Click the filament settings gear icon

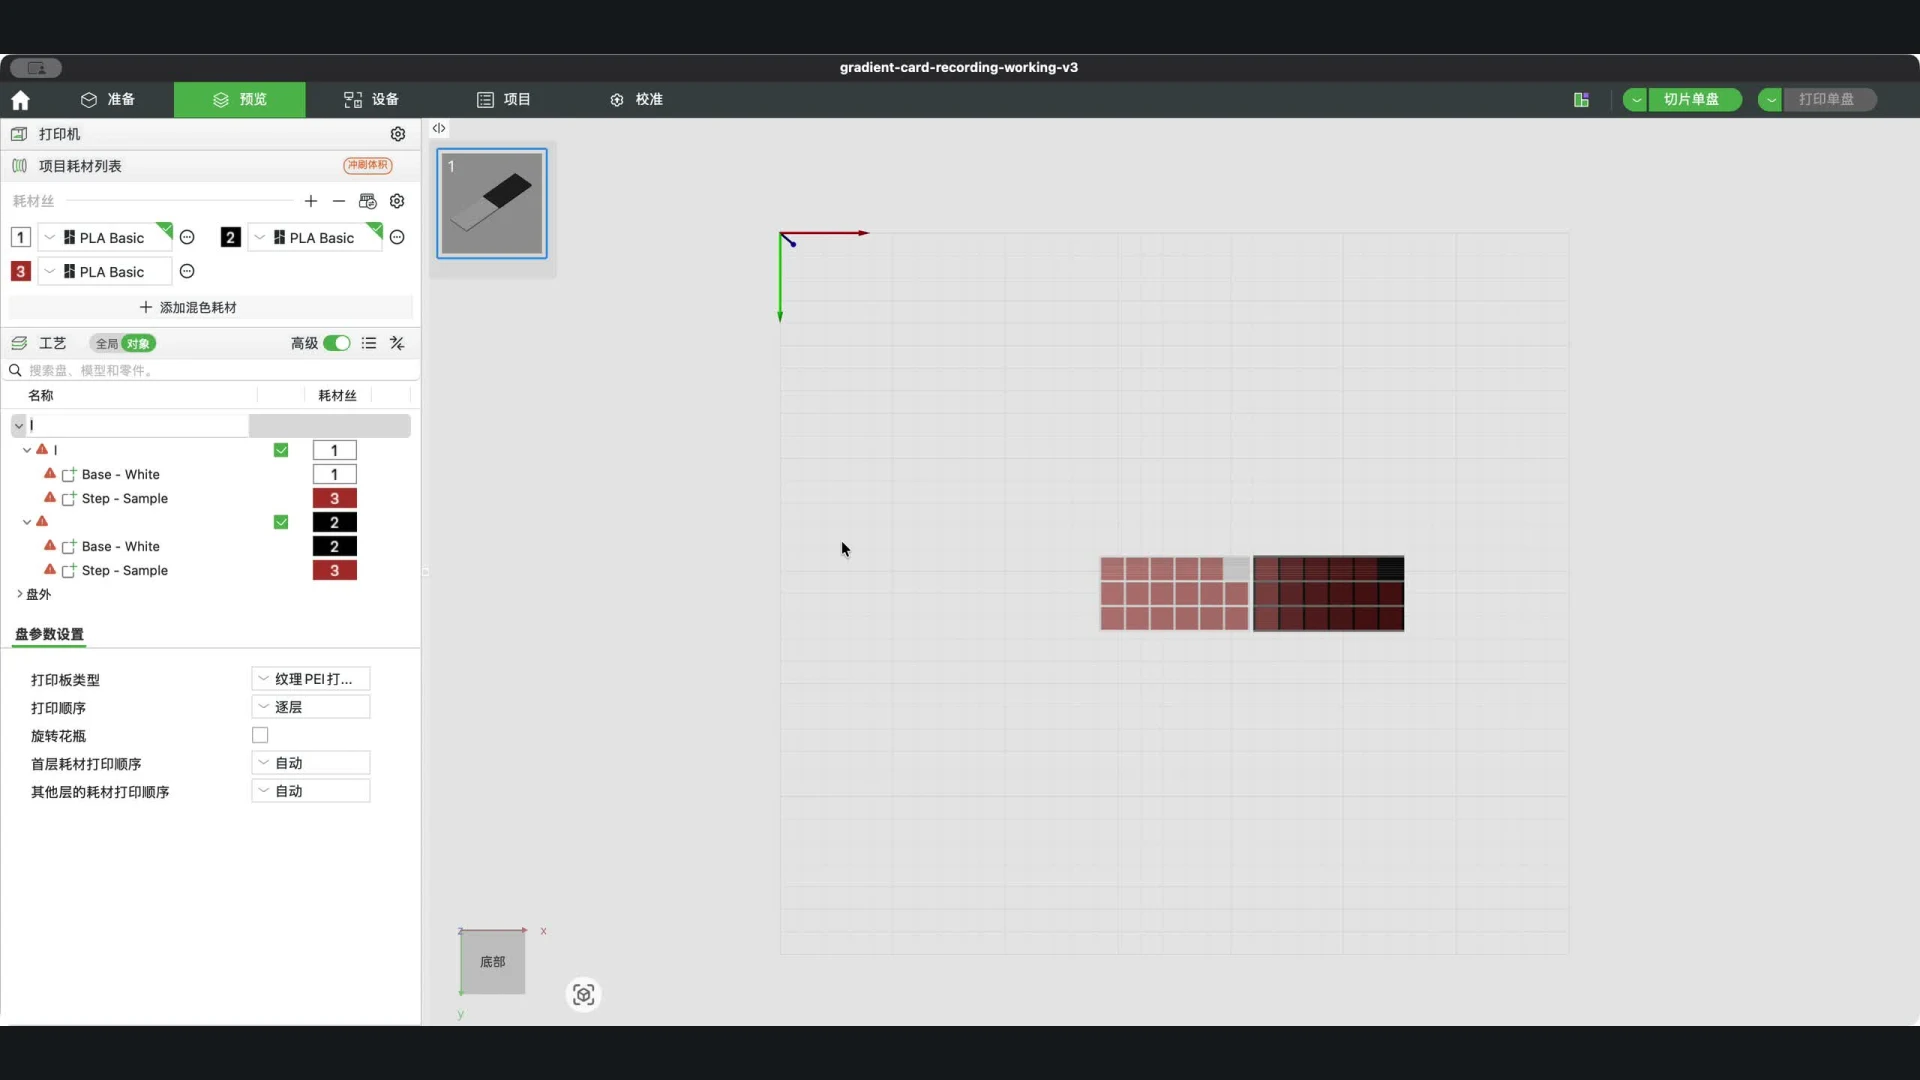[397, 201]
